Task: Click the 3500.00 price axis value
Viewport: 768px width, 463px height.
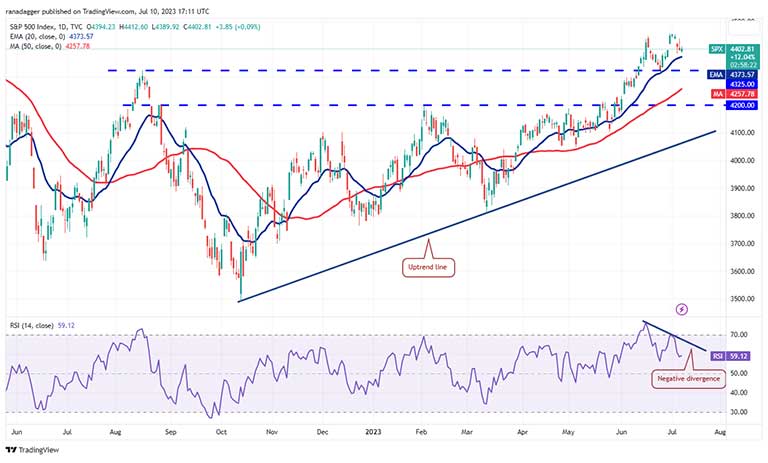Action: [744, 299]
